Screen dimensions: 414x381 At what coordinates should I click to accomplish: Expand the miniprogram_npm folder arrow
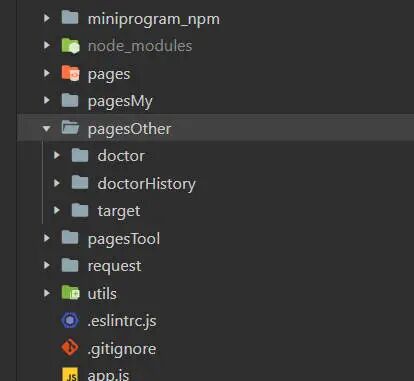[47, 18]
